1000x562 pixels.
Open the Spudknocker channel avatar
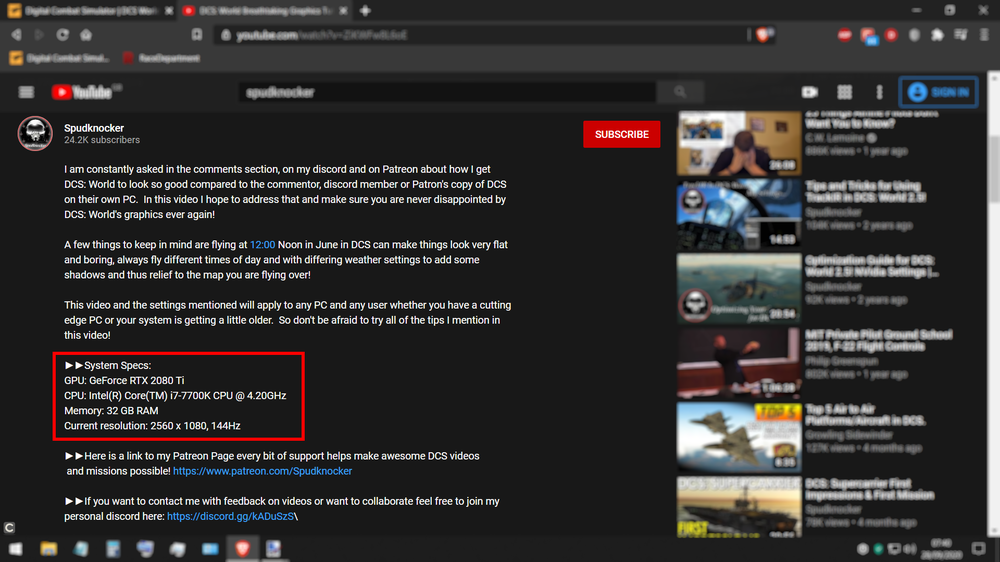pos(35,133)
